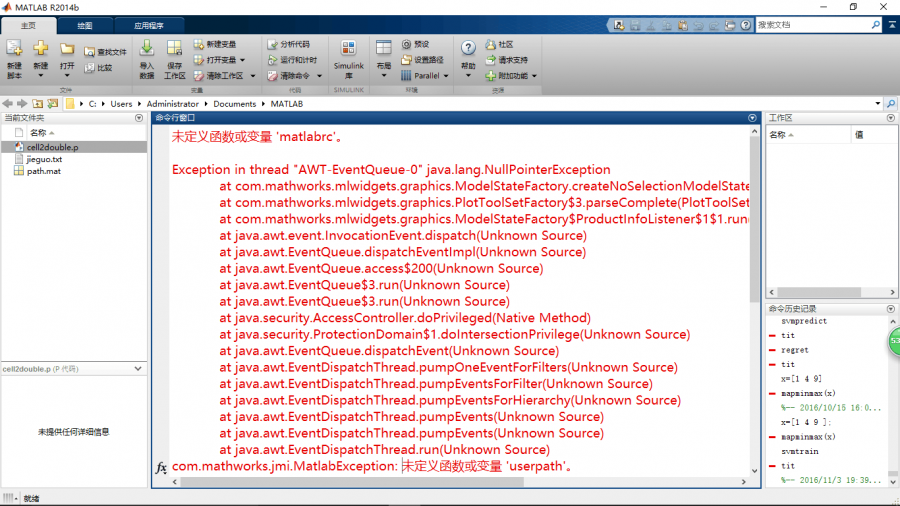
Task: Click the 布局 (Layout) icon
Action: [383, 47]
